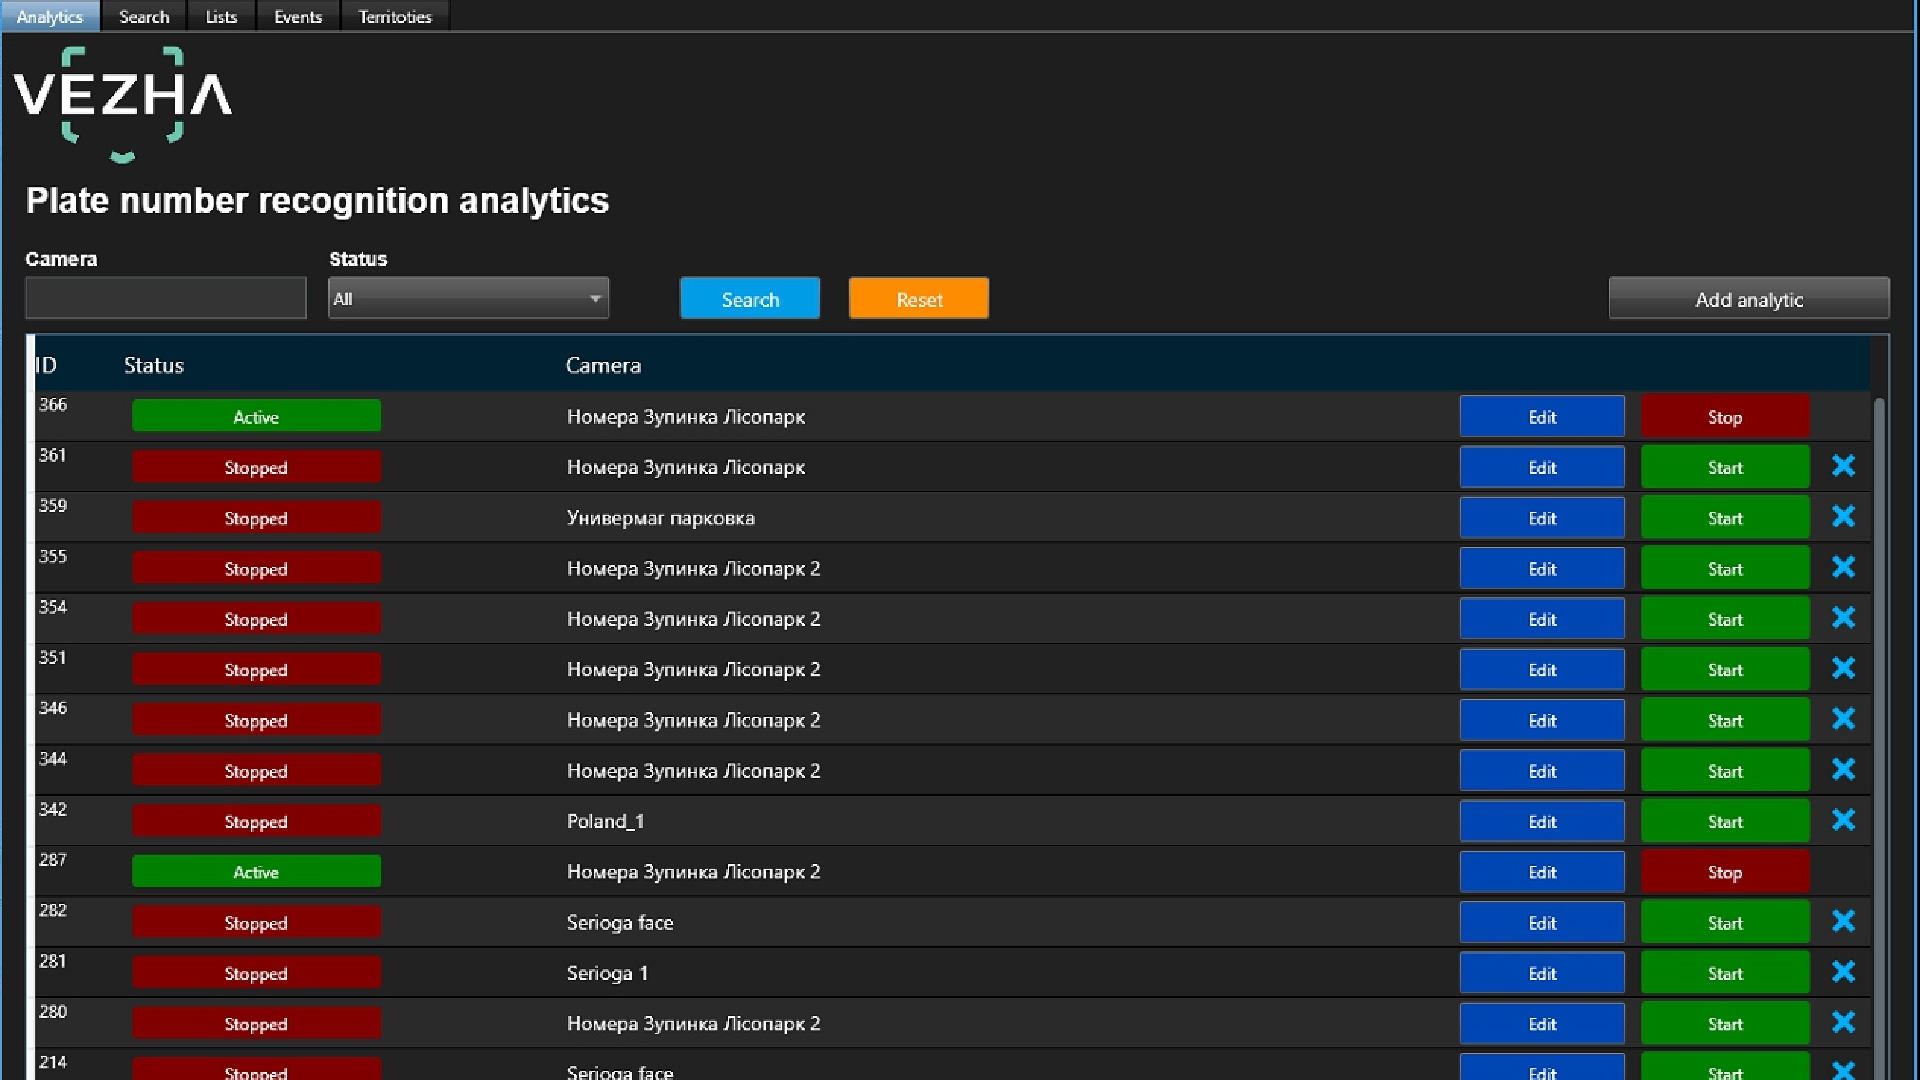Delete analytic row 346
The image size is (1920, 1080).
(x=1843, y=719)
